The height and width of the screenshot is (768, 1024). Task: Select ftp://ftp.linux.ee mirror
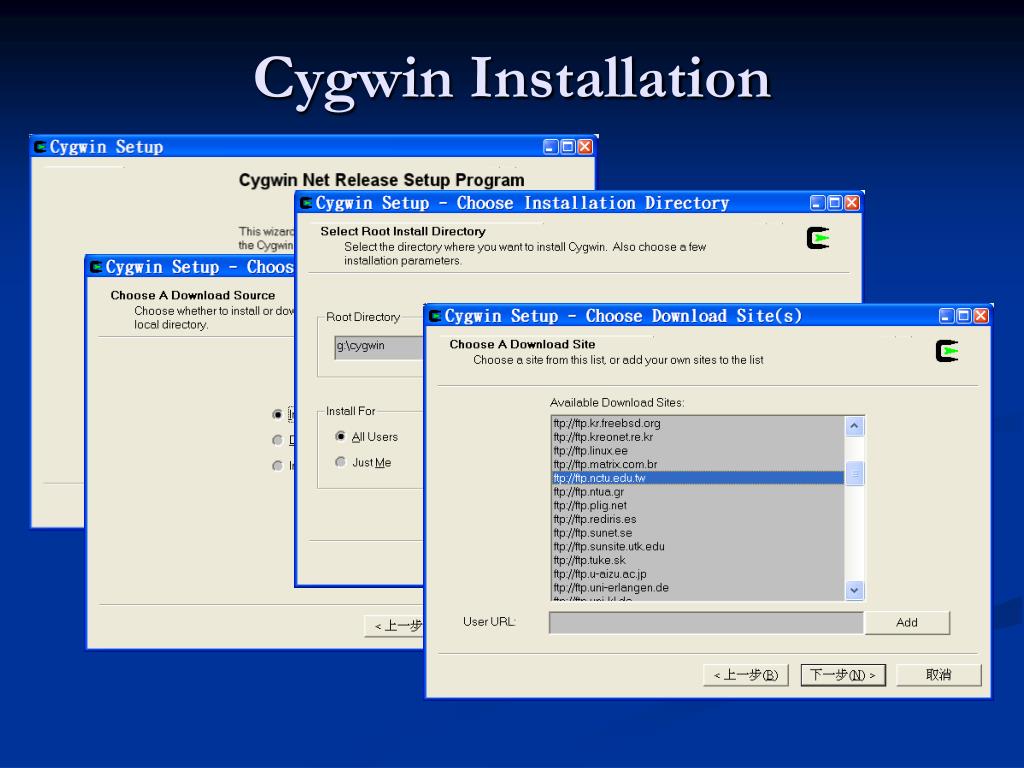click(697, 451)
